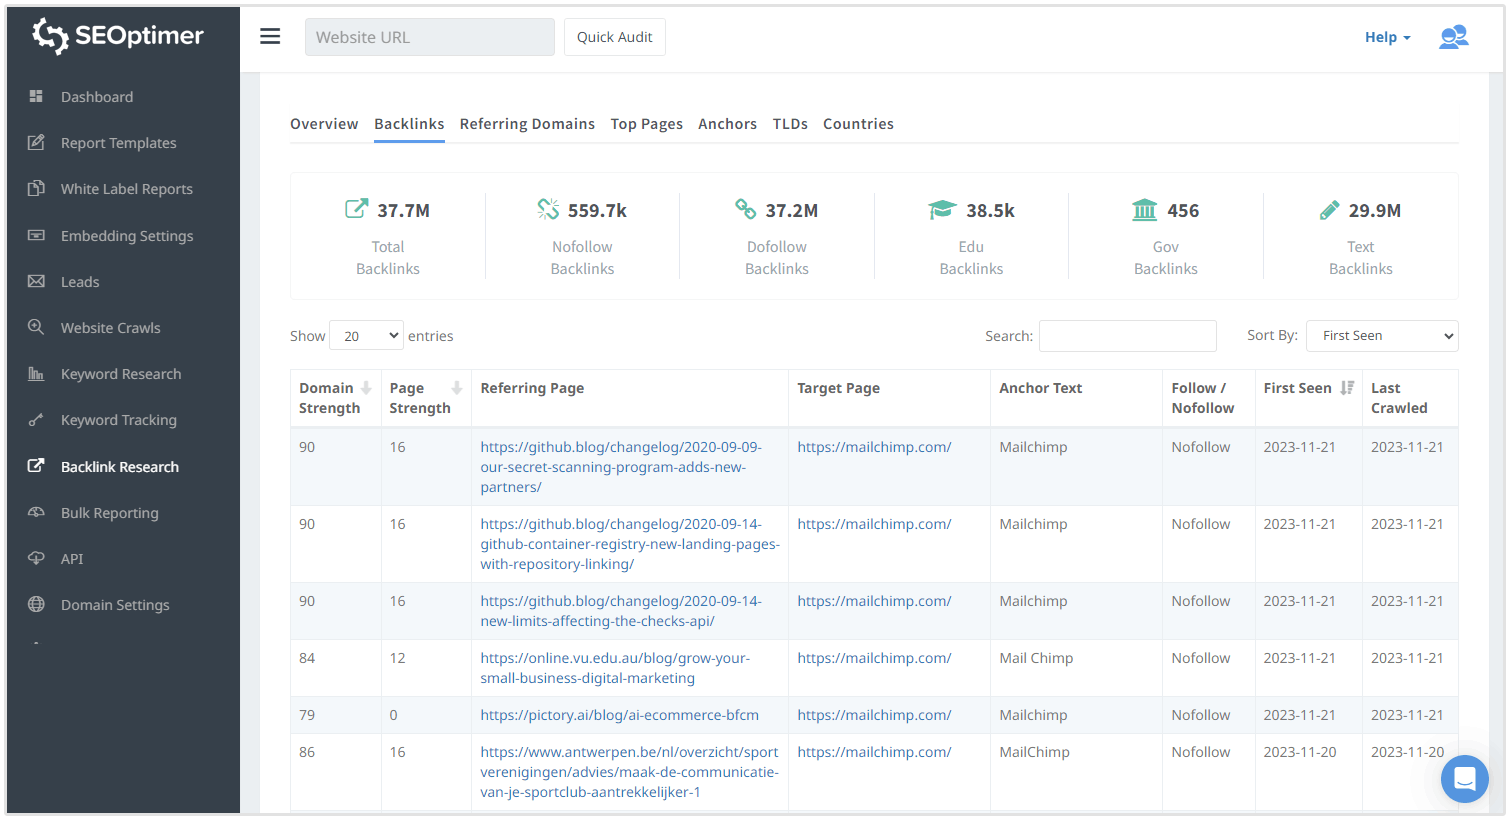Image resolution: width=1510 pixels, height=820 pixels.
Task: Switch to the Referring Domains tab
Action: pyautogui.click(x=527, y=123)
